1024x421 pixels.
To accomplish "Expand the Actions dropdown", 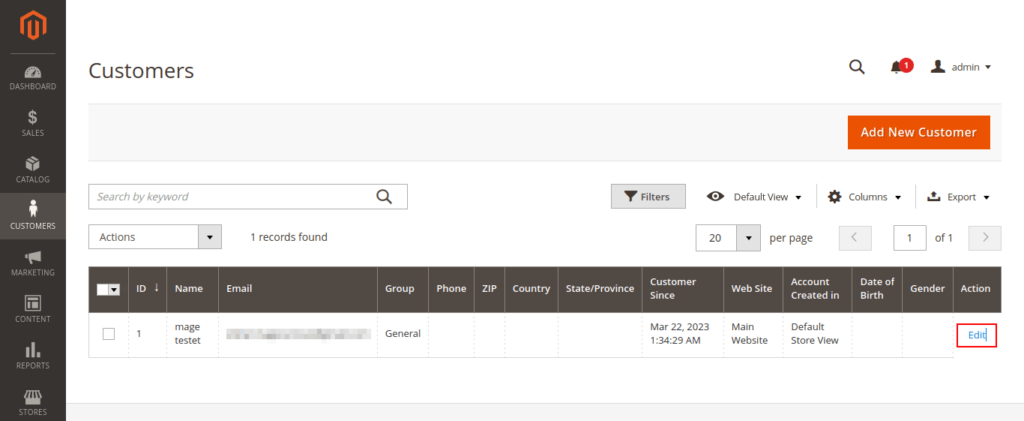I will pyautogui.click(x=155, y=237).
